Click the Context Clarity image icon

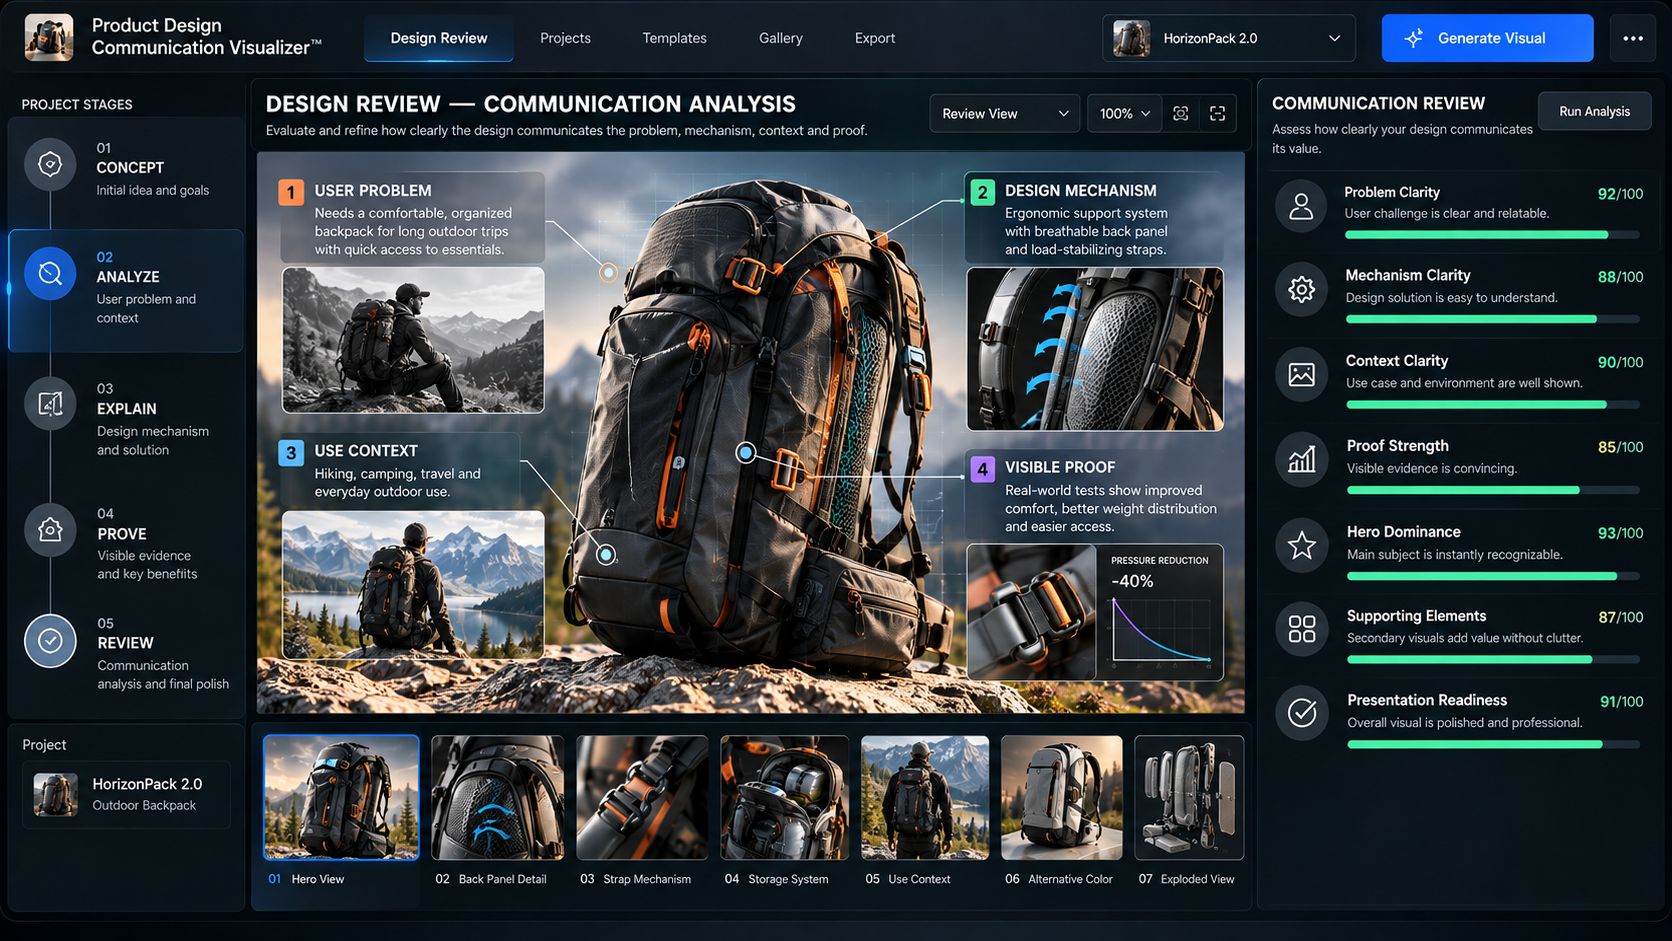pos(1301,375)
